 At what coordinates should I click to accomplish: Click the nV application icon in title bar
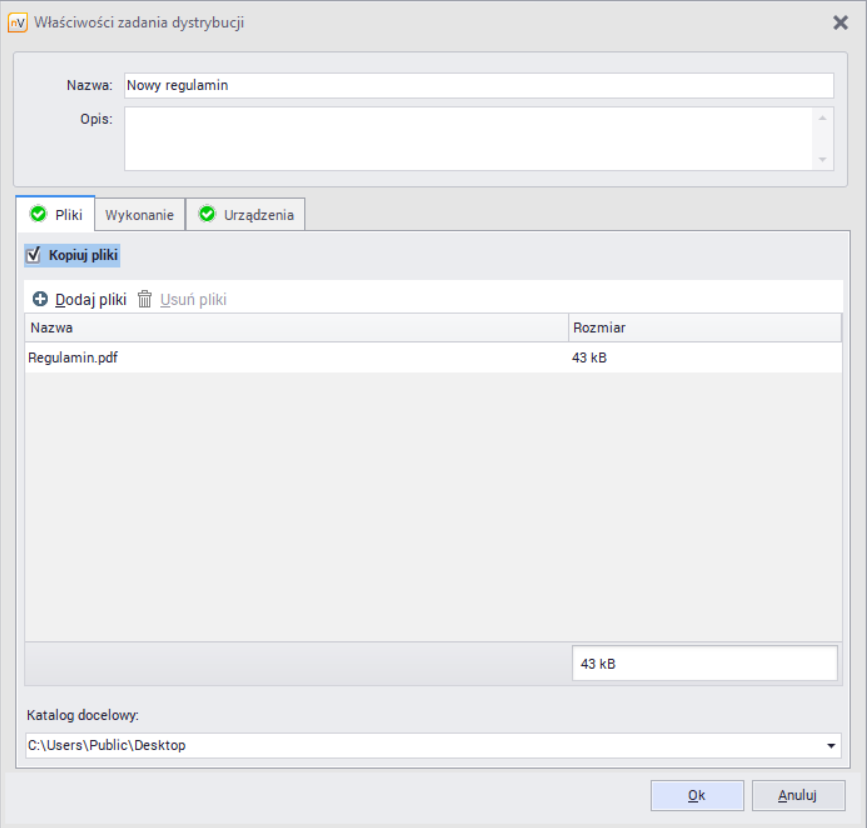pos(17,23)
